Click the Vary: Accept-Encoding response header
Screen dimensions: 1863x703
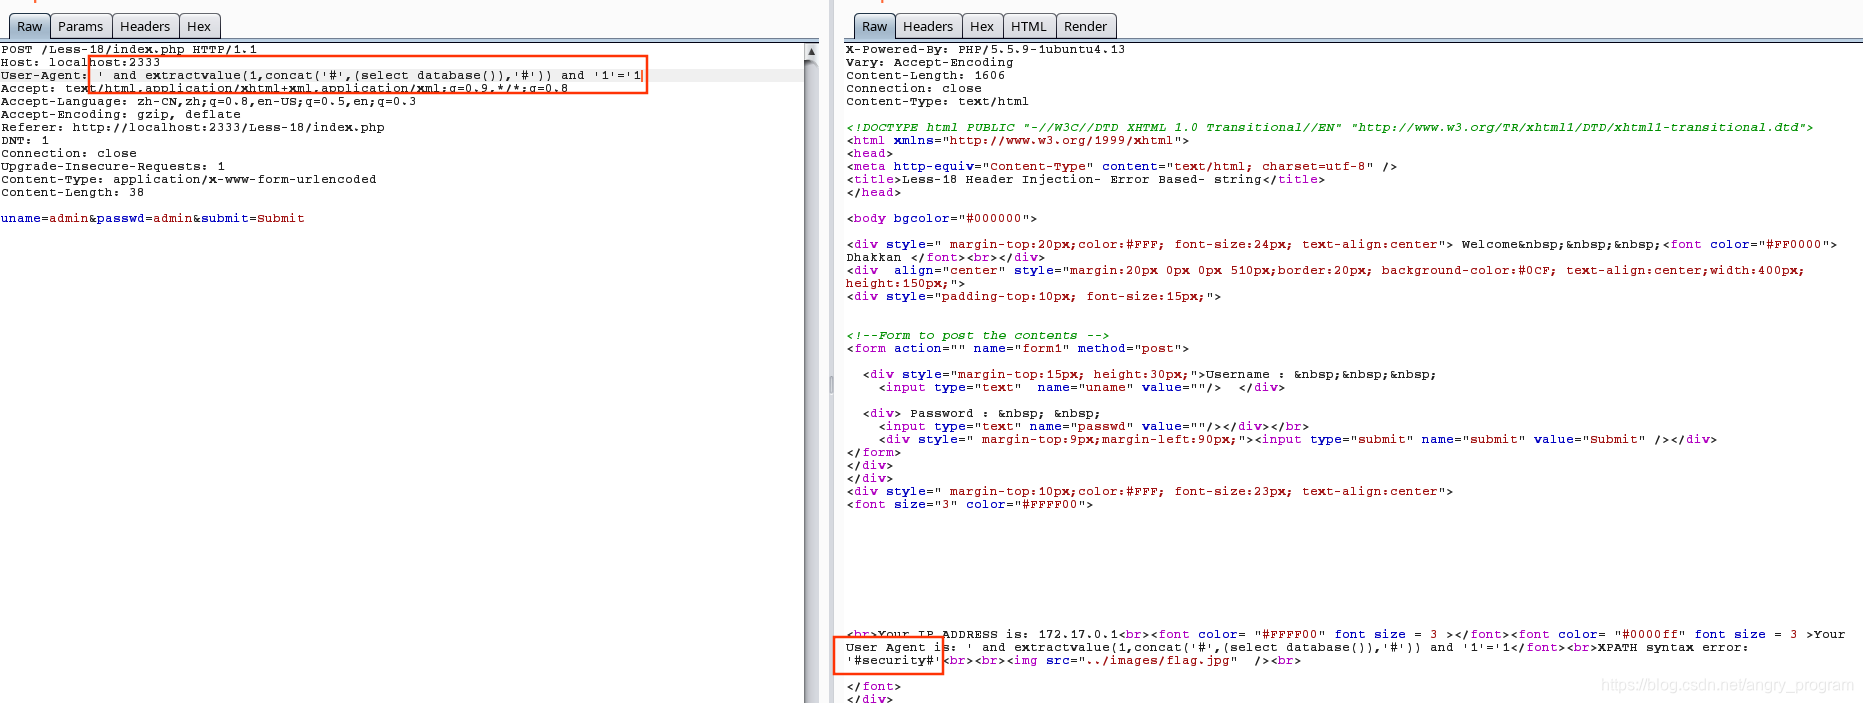929,62
